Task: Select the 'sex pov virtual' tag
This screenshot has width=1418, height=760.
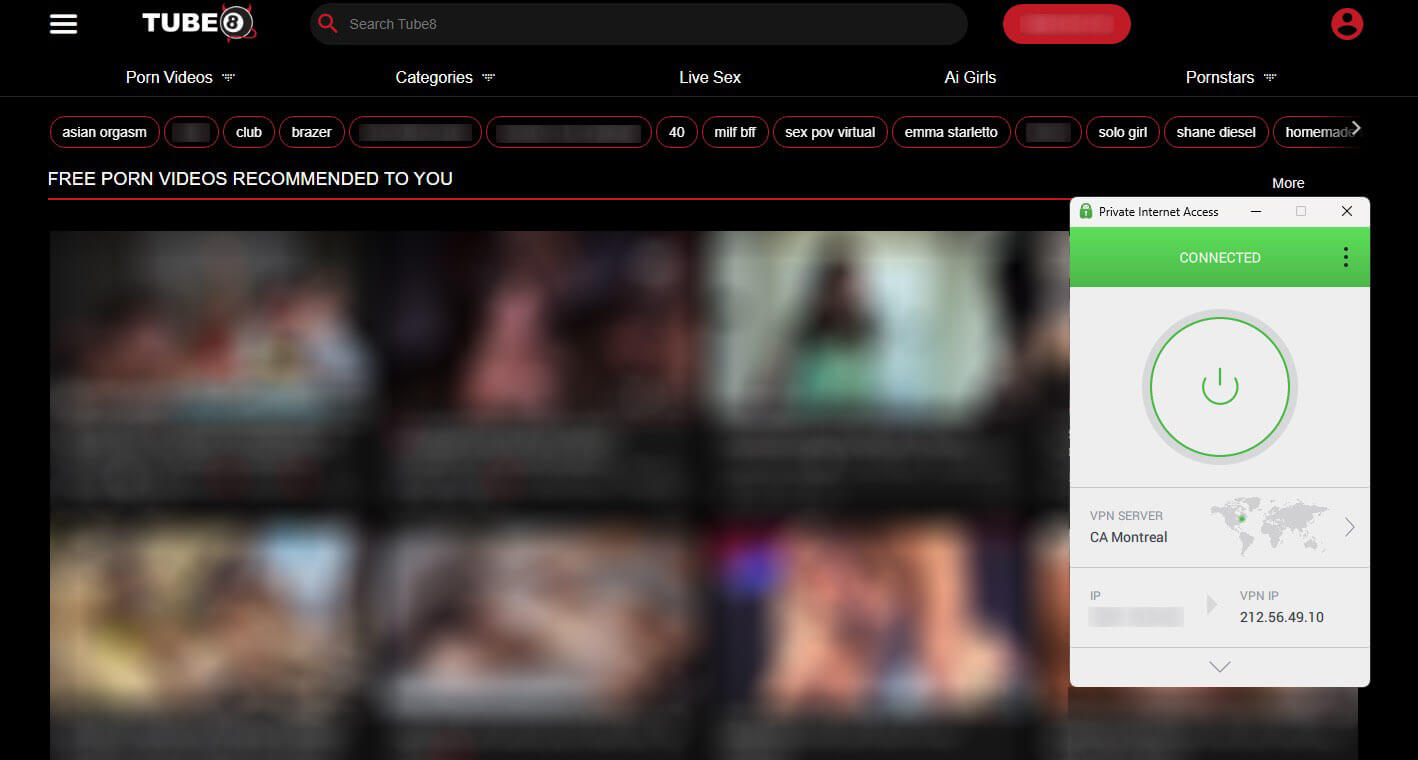Action: point(830,132)
